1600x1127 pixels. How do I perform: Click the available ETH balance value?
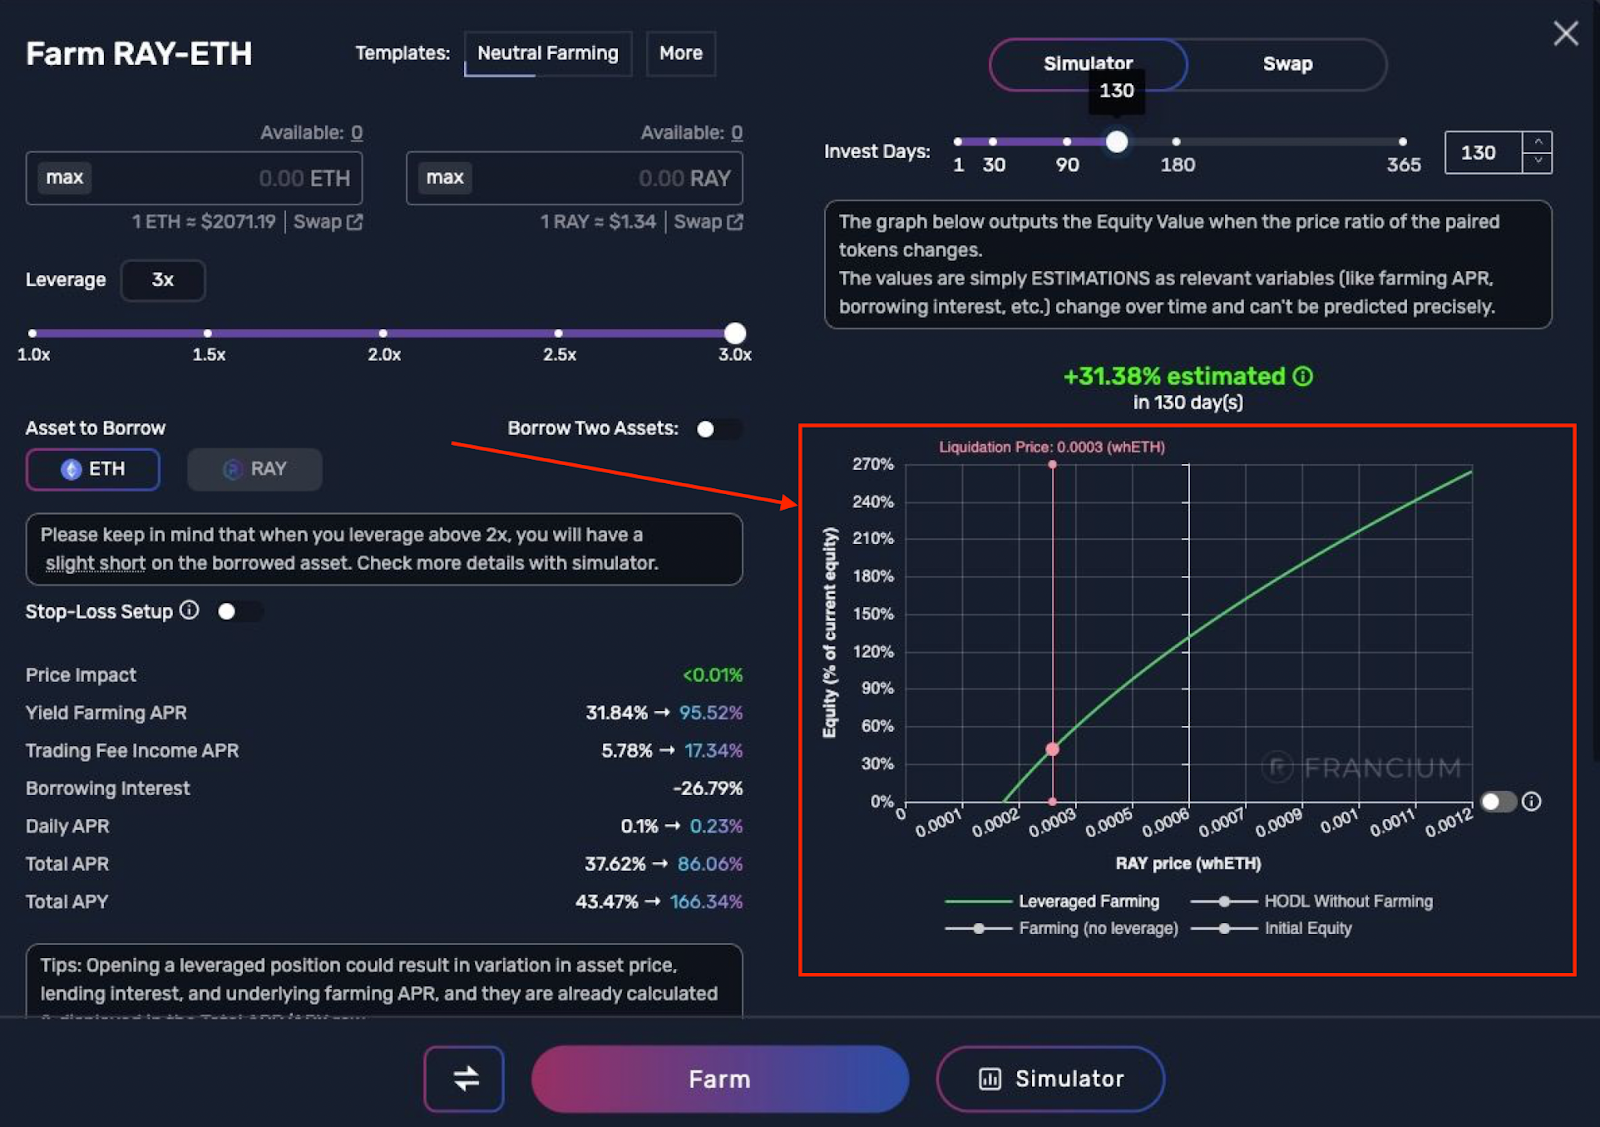(357, 133)
